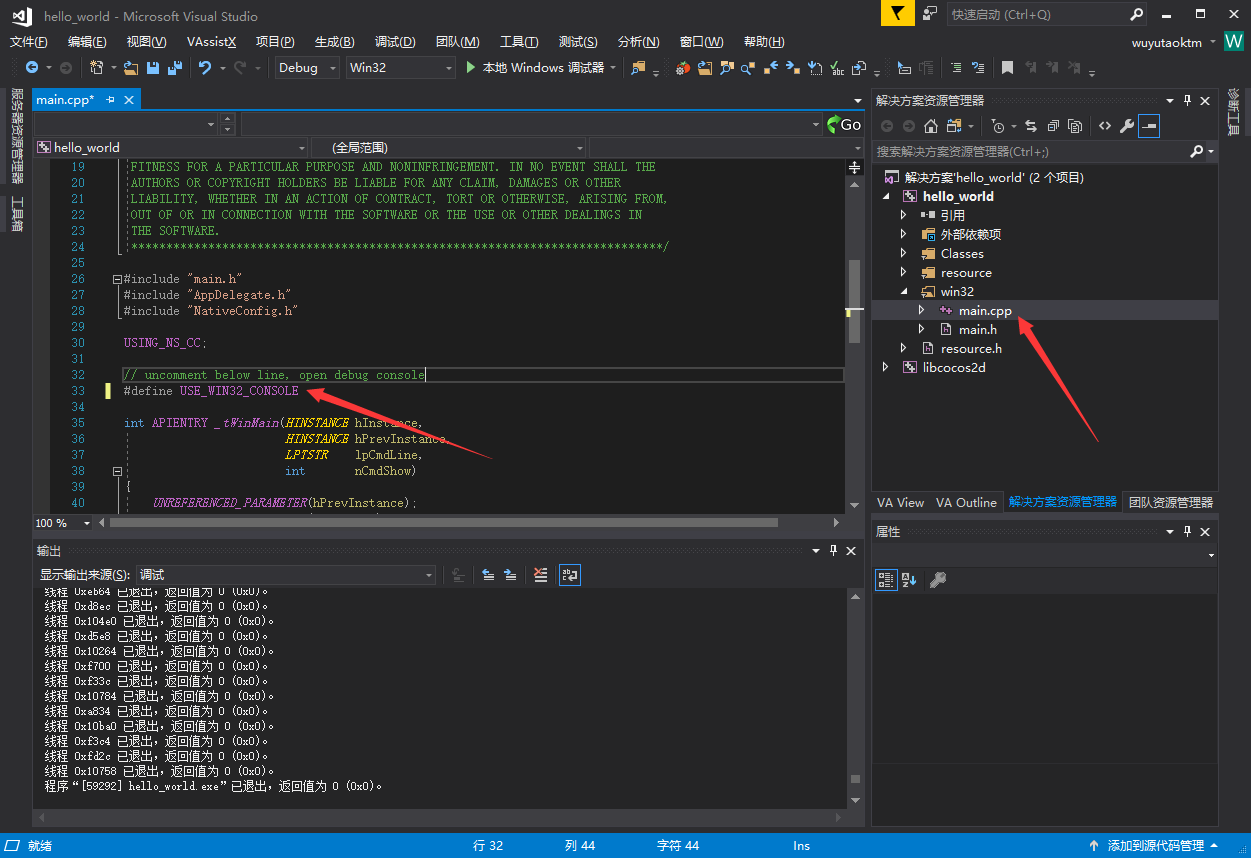Image resolution: width=1251 pixels, height=858 pixels.
Task: Switch to the 团队资源管理器 tab
Action: tap(1171, 502)
